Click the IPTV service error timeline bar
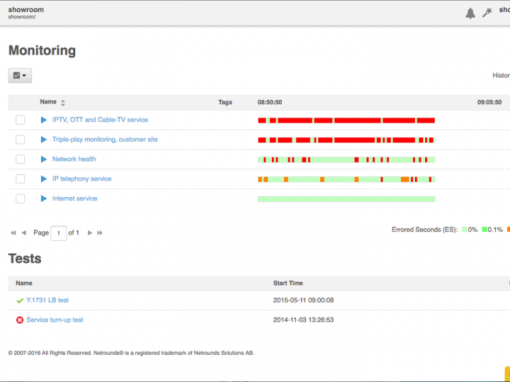 346,120
